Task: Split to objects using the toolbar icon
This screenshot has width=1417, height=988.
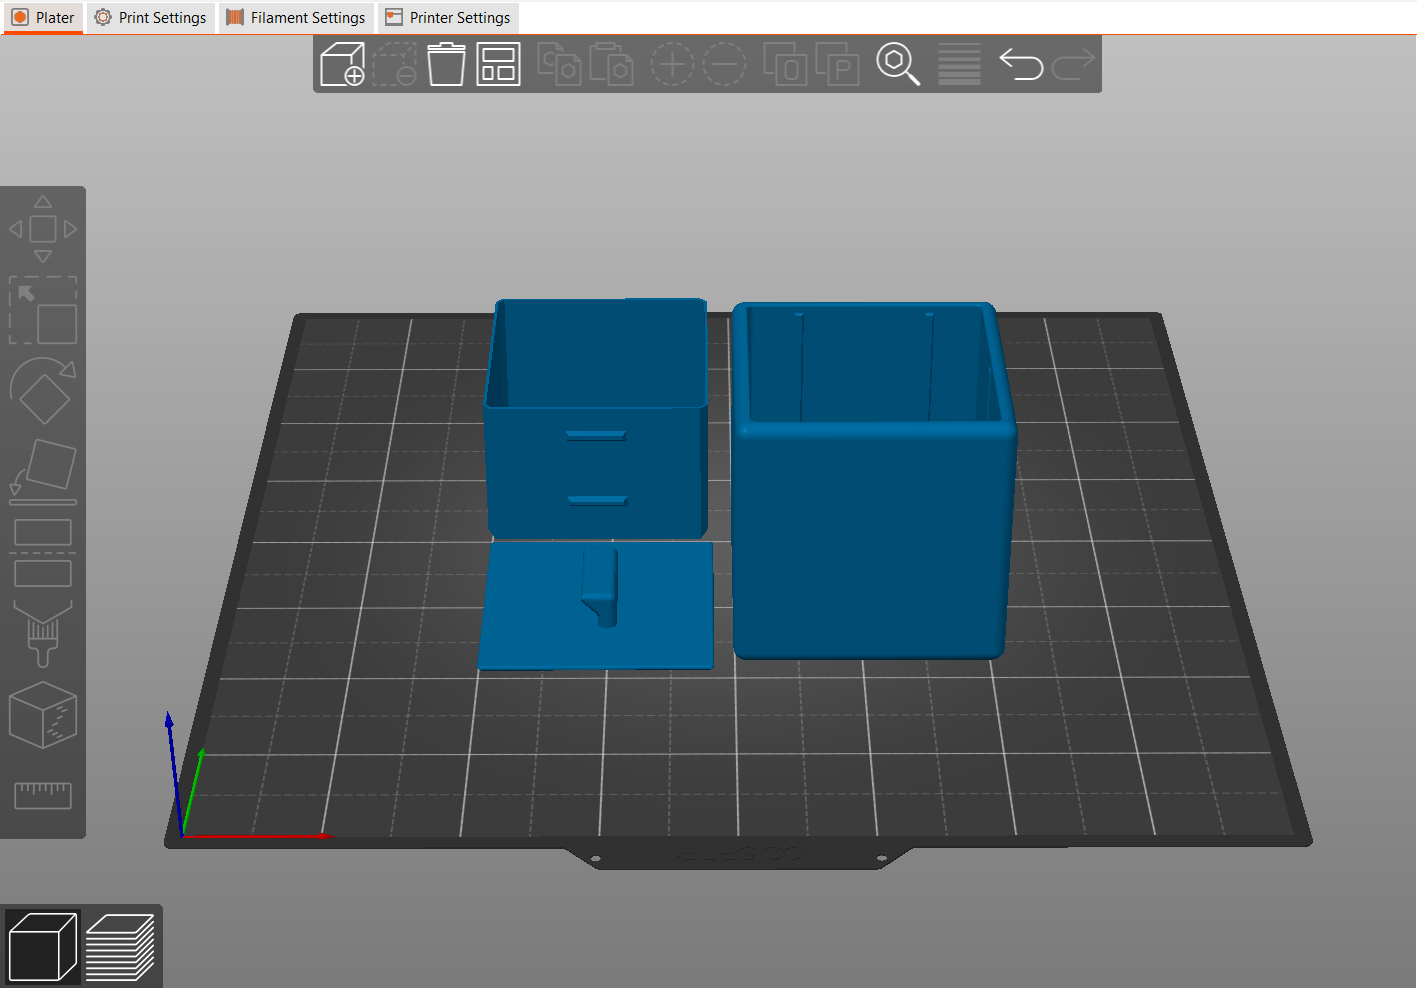Action: (x=785, y=64)
